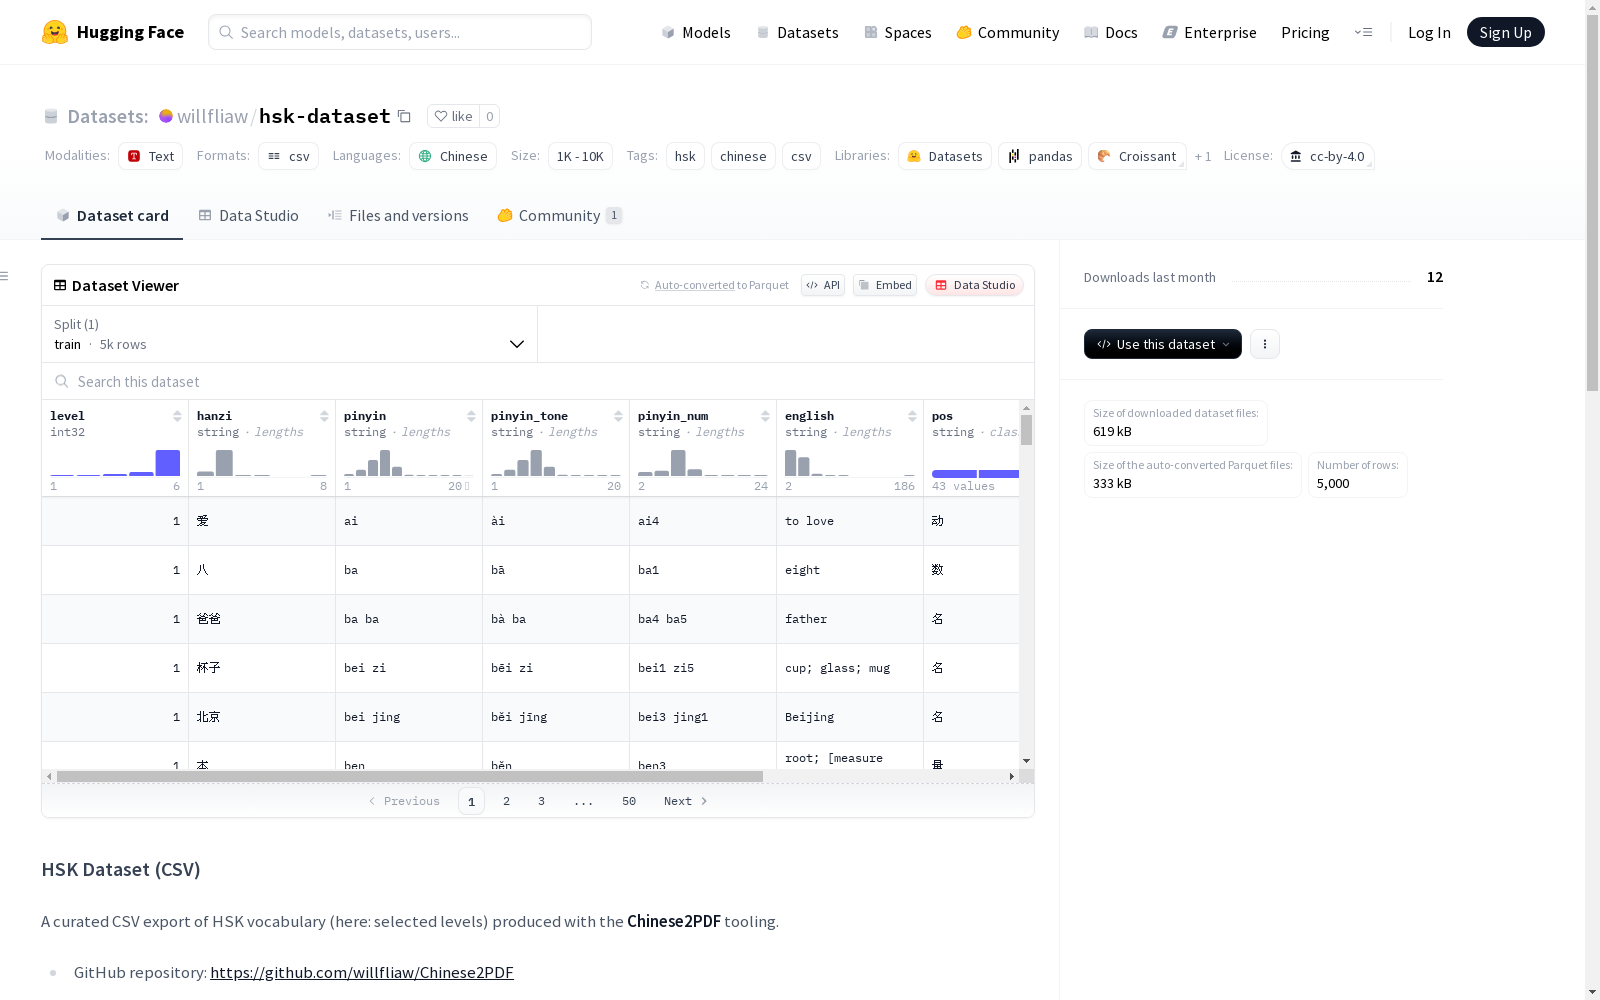The height and width of the screenshot is (1000, 1600).
Task: Open Models page from the top navigation
Action: [x=696, y=32]
